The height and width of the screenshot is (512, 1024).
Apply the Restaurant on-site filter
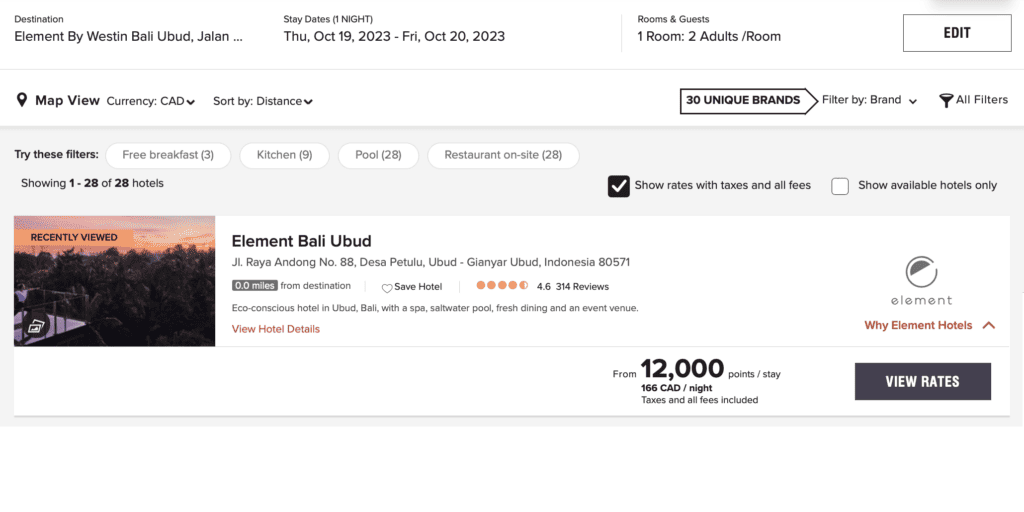click(x=503, y=155)
